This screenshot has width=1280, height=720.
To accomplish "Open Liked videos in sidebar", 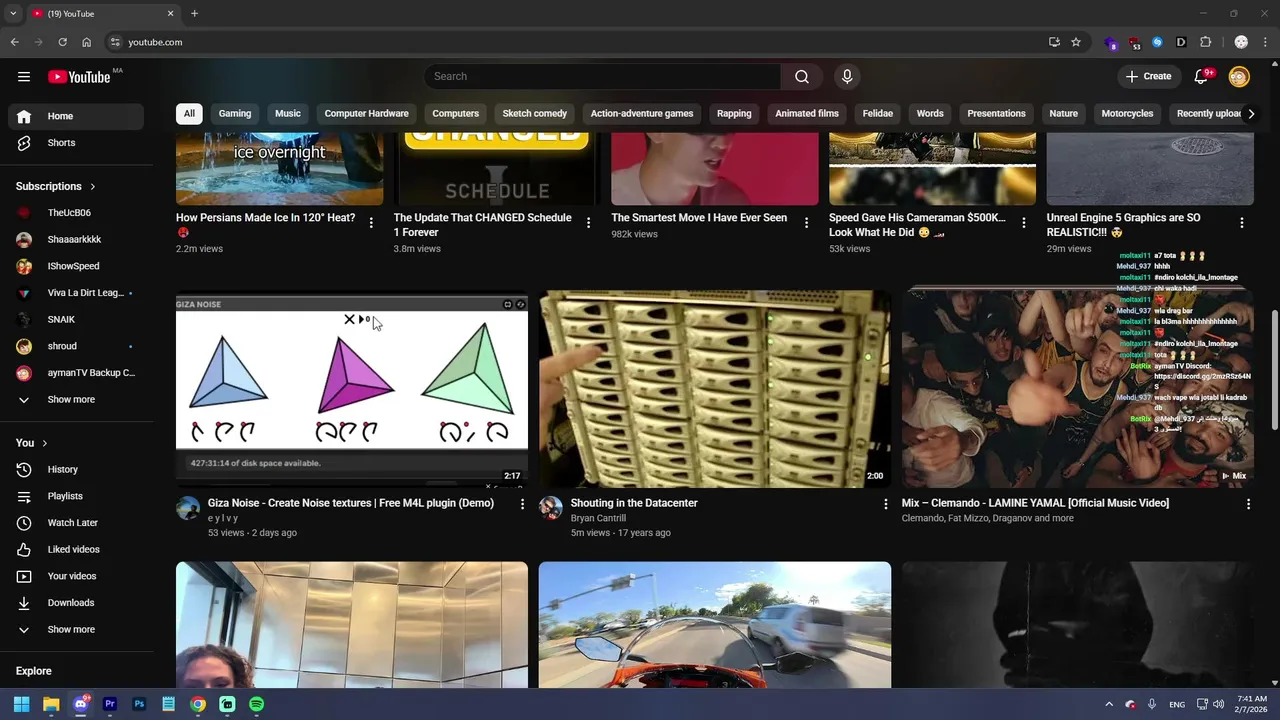I will point(76,550).
